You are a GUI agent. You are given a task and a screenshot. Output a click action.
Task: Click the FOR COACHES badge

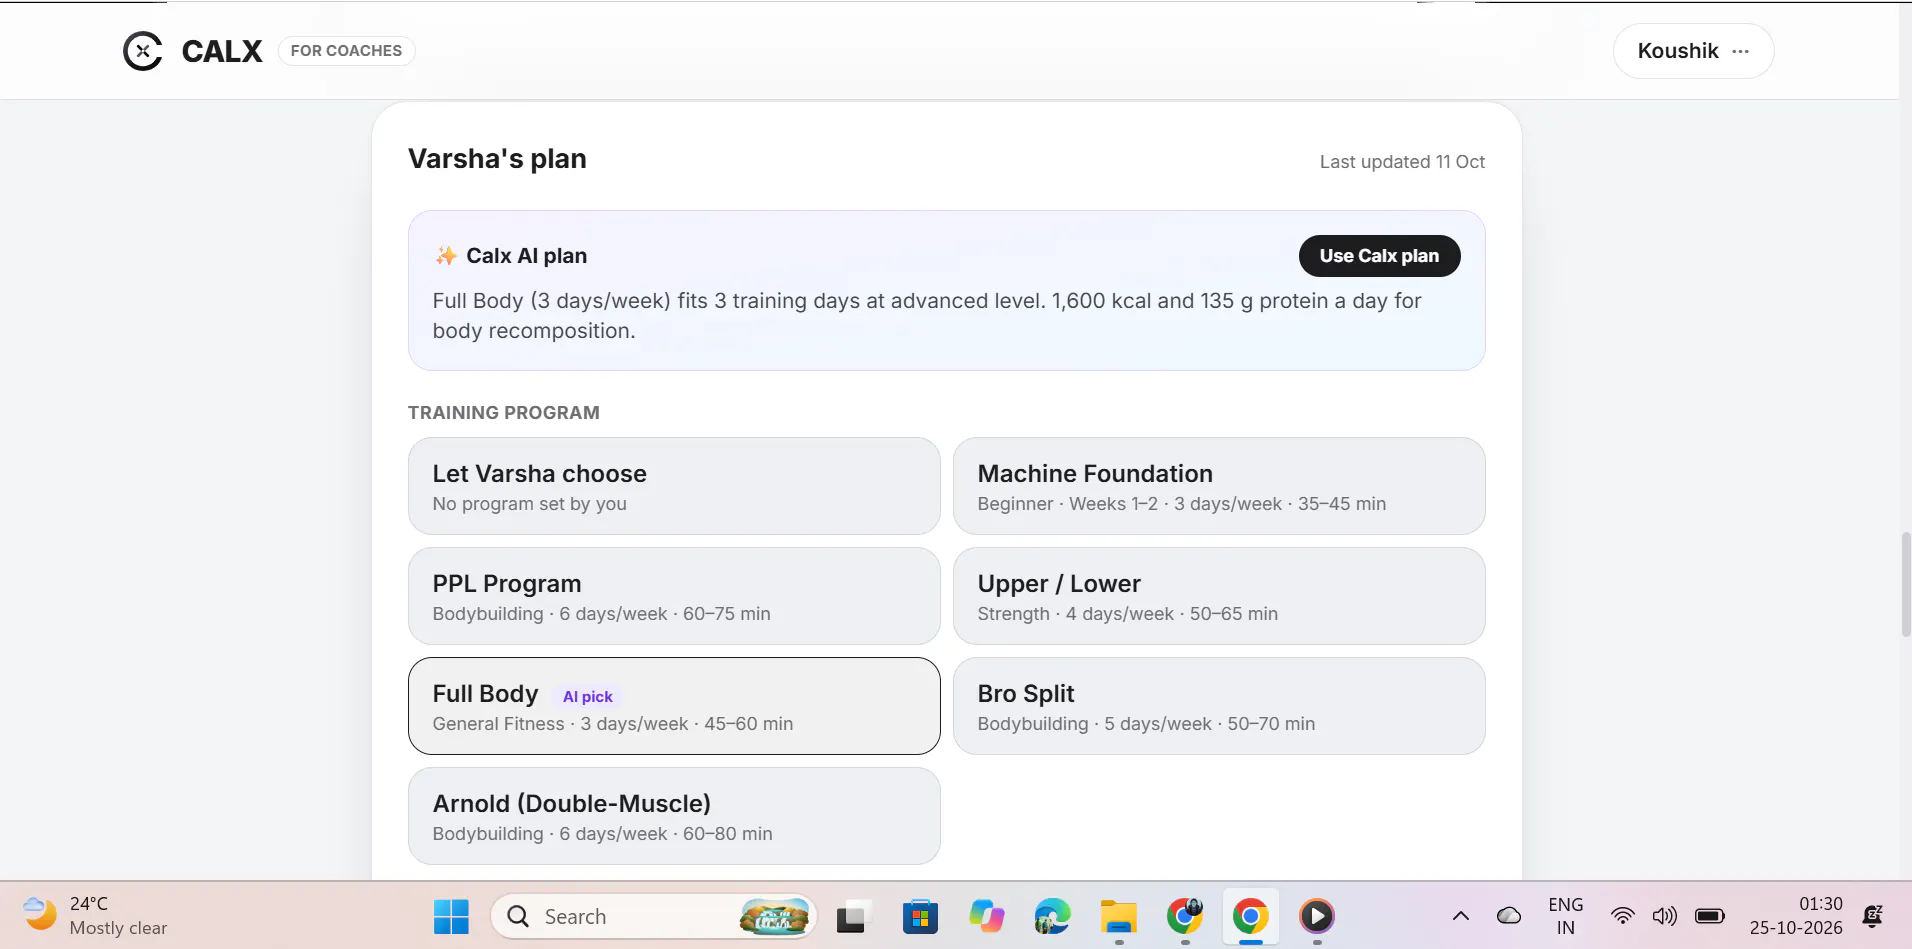coord(346,51)
